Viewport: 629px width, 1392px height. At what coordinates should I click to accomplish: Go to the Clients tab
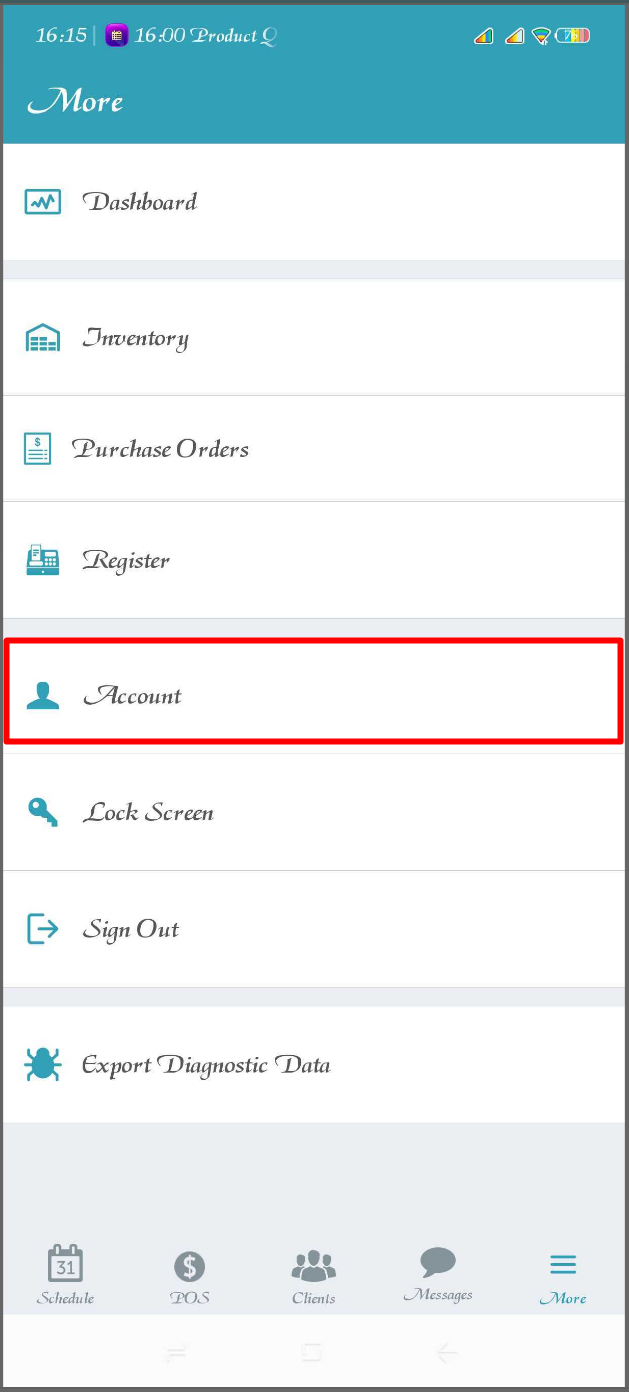(314, 1277)
